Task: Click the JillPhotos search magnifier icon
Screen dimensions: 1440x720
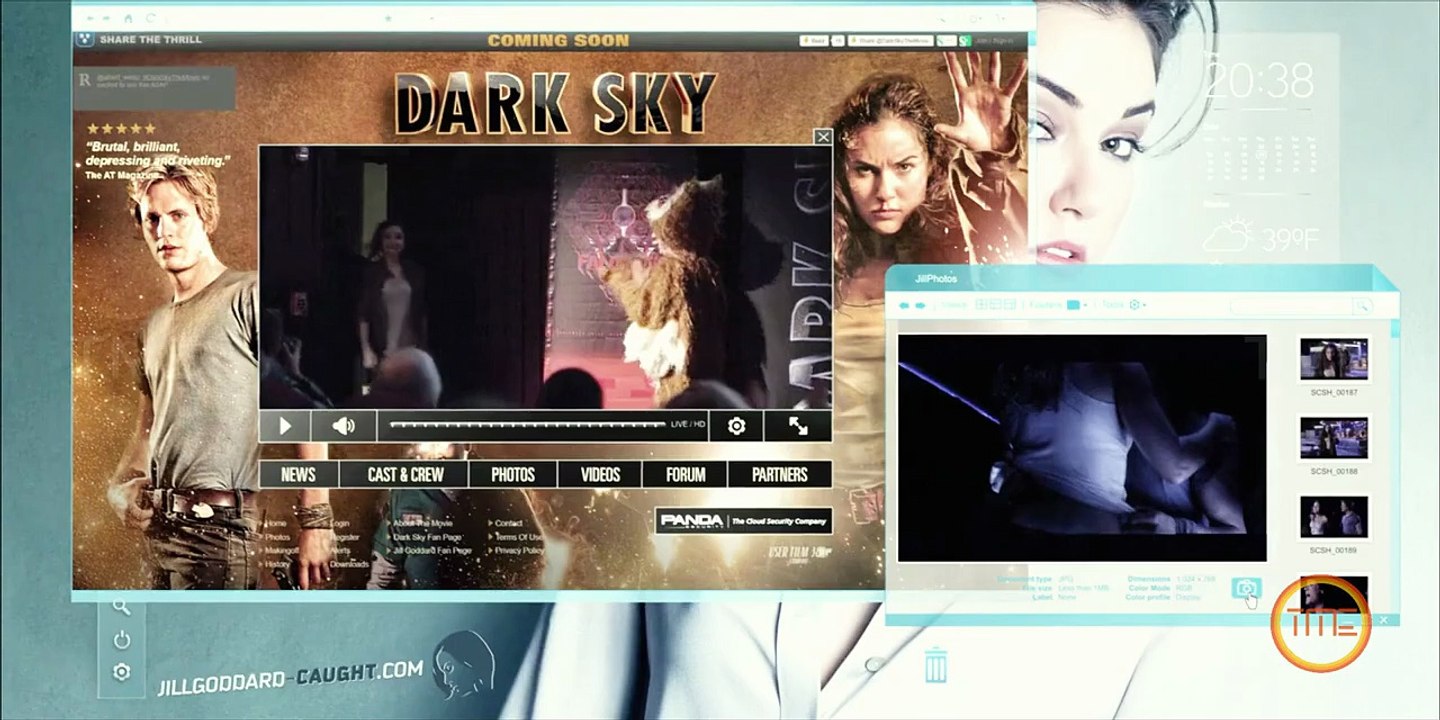Action: pos(1361,305)
